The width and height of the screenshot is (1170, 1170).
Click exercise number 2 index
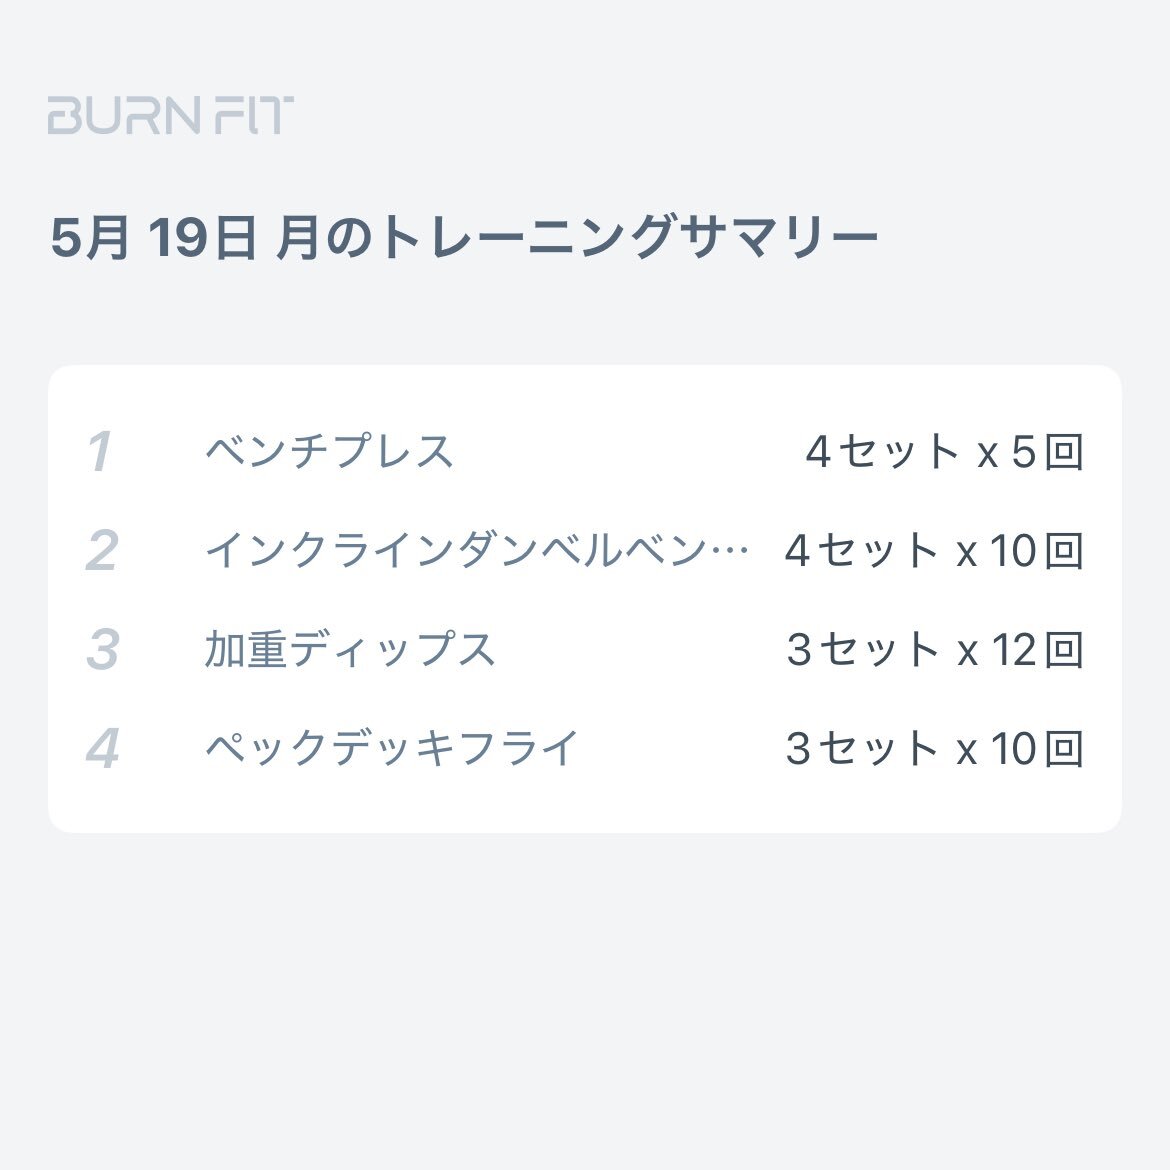pos(102,550)
